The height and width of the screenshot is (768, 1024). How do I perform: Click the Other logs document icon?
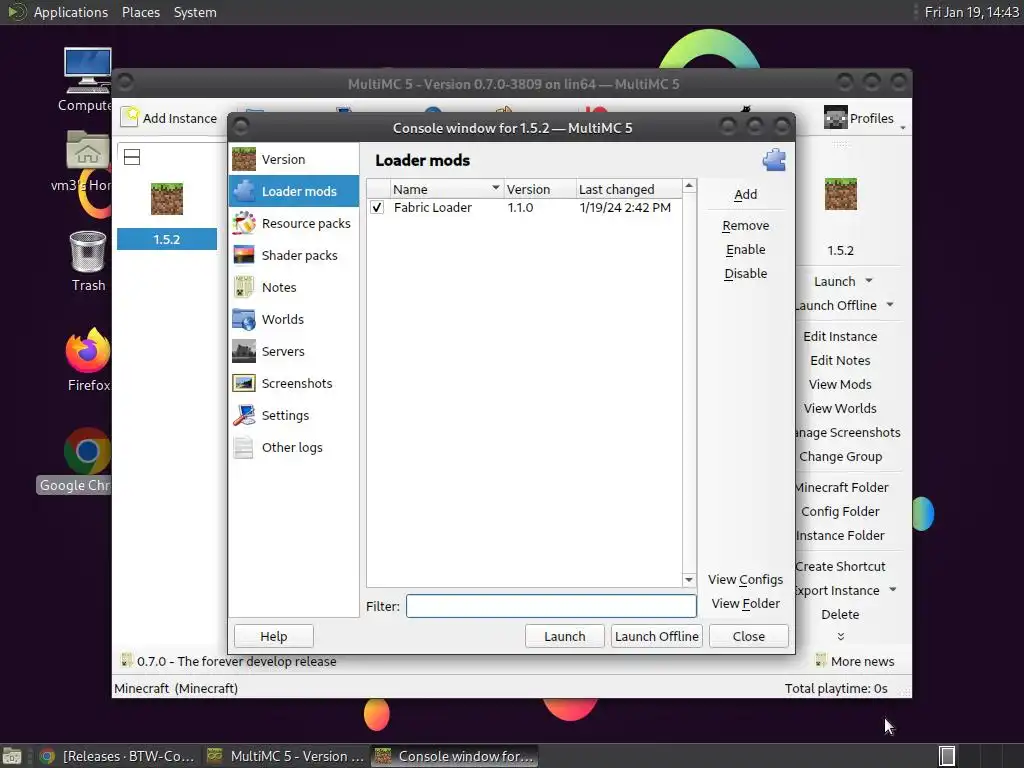[244, 447]
